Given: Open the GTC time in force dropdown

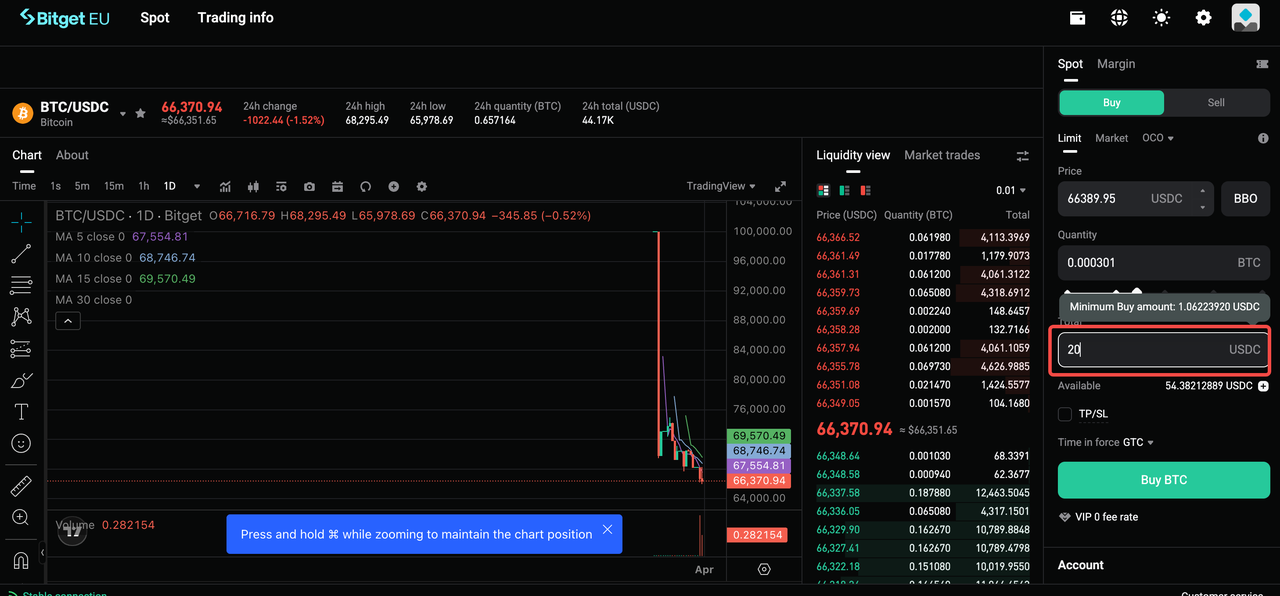Looking at the screenshot, I should coord(1138,442).
